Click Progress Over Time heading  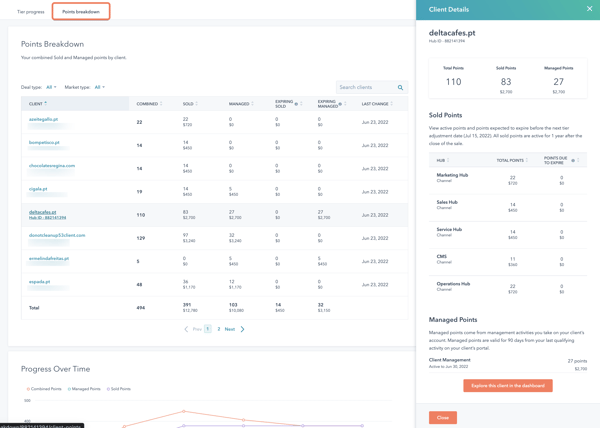click(x=55, y=369)
